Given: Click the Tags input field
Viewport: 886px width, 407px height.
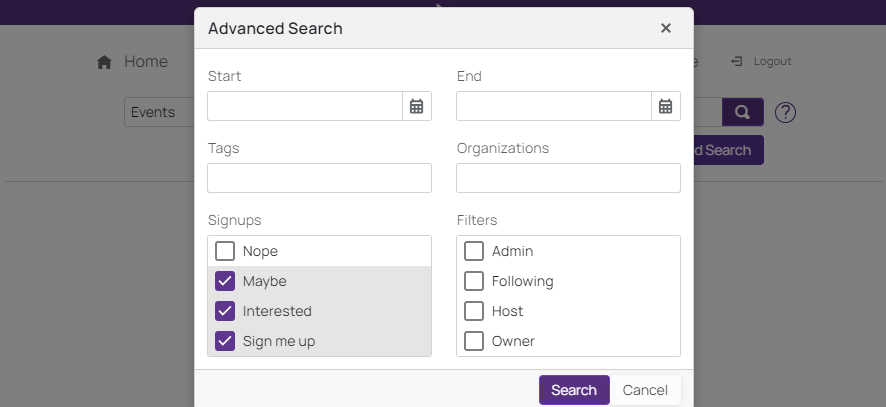Looking at the screenshot, I should coord(319,178).
